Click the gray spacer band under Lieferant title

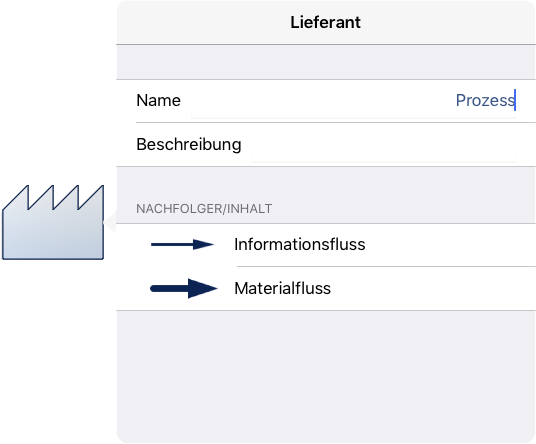point(326,62)
